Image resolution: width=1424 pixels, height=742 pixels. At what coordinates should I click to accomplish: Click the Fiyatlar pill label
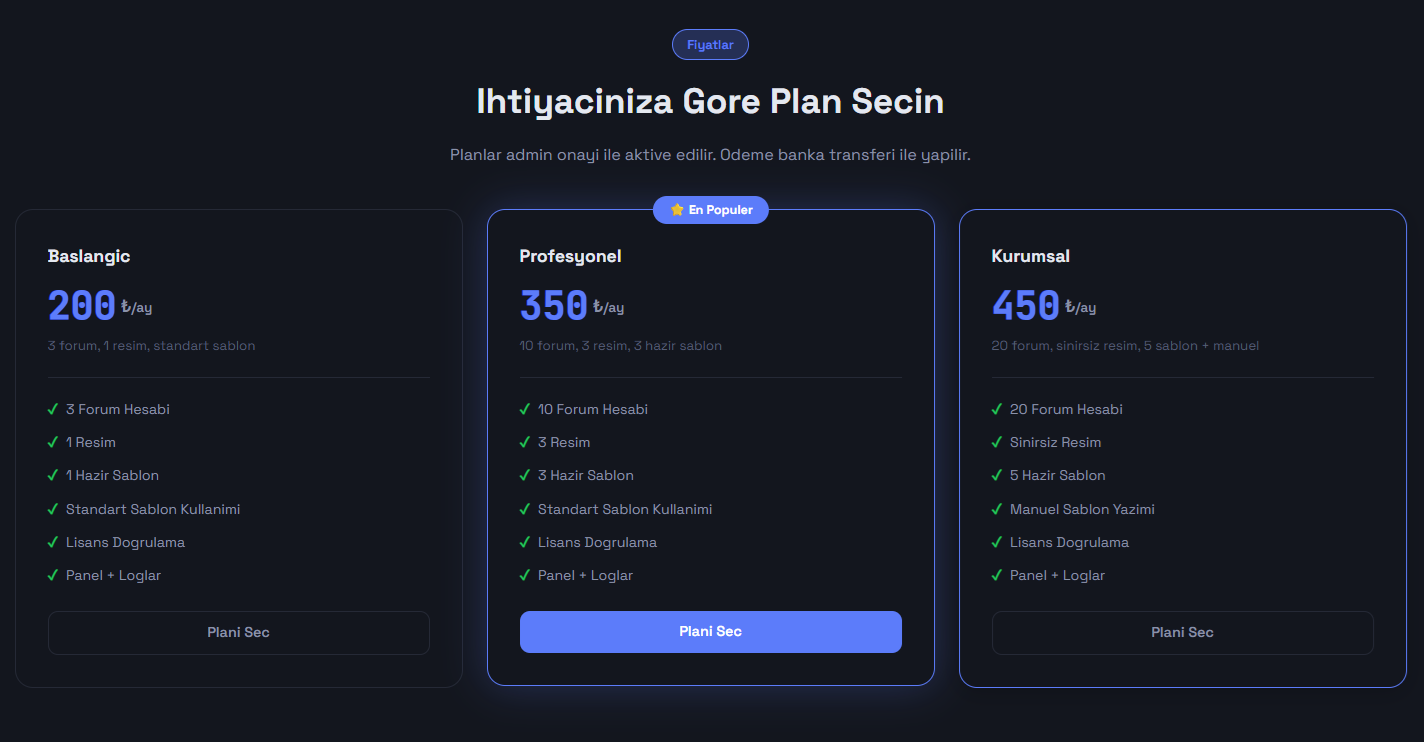[x=711, y=45]
